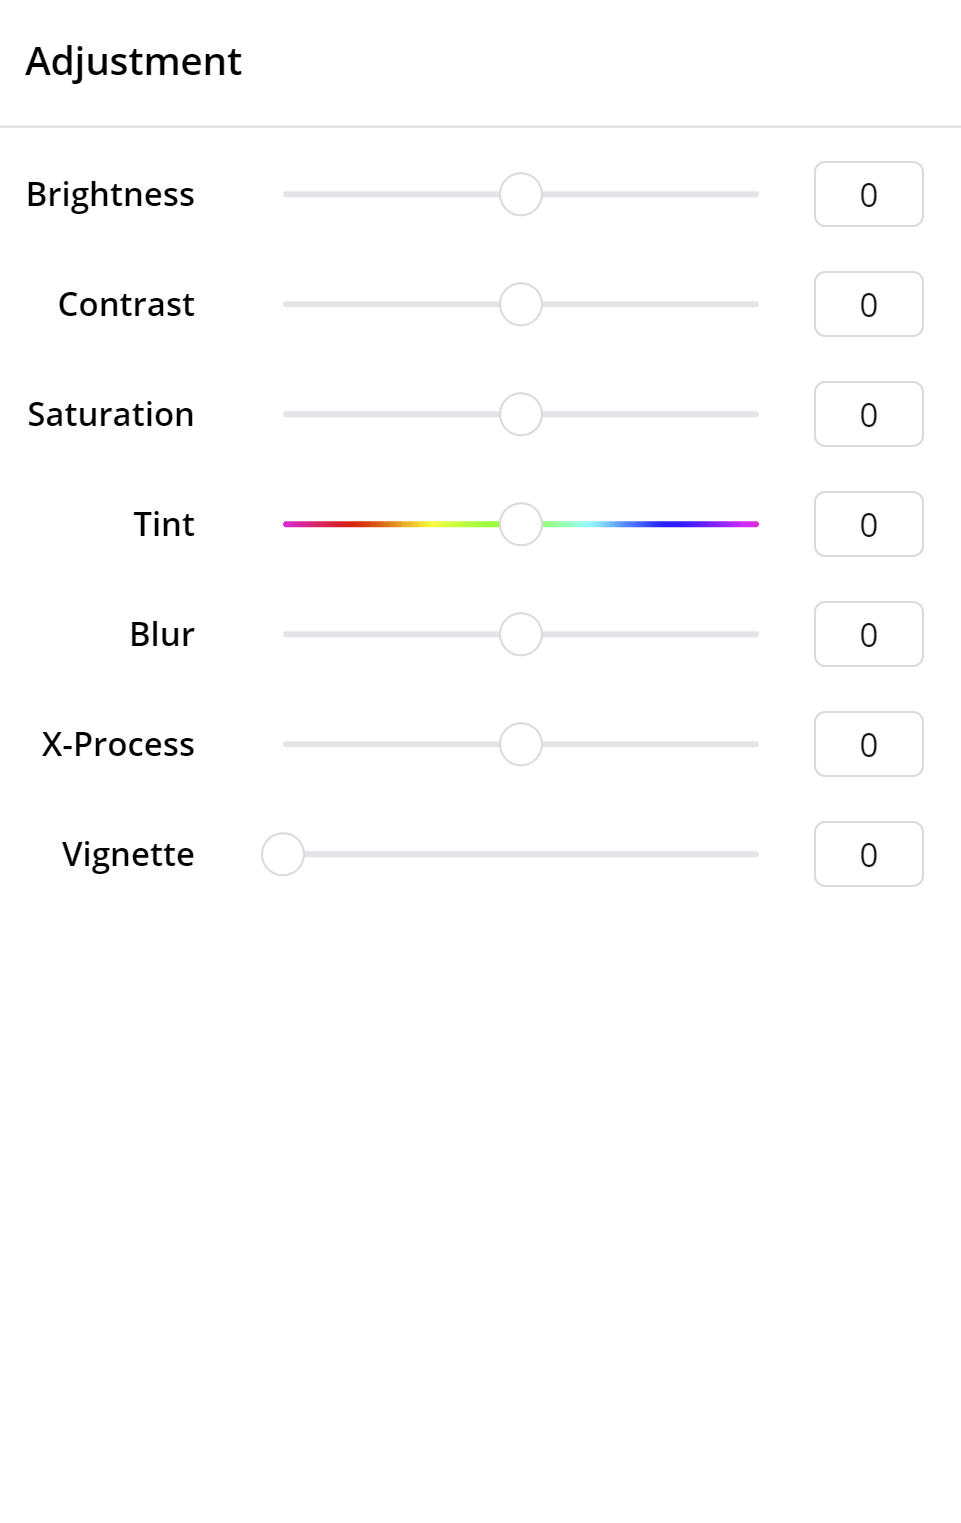Select the Saturation value field
This screenshot has height=1523, width=961.
pyautogui.click(x=868, y=414)
